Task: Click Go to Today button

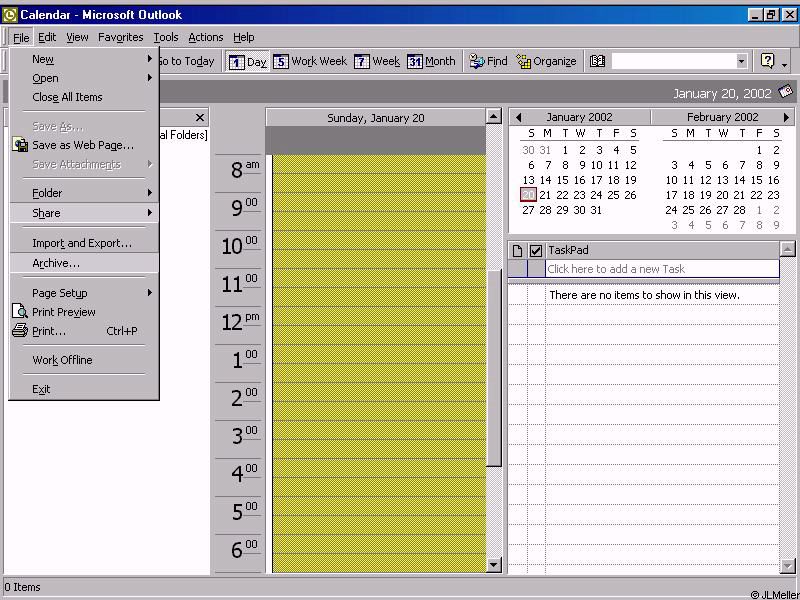Action: point(187,61)
